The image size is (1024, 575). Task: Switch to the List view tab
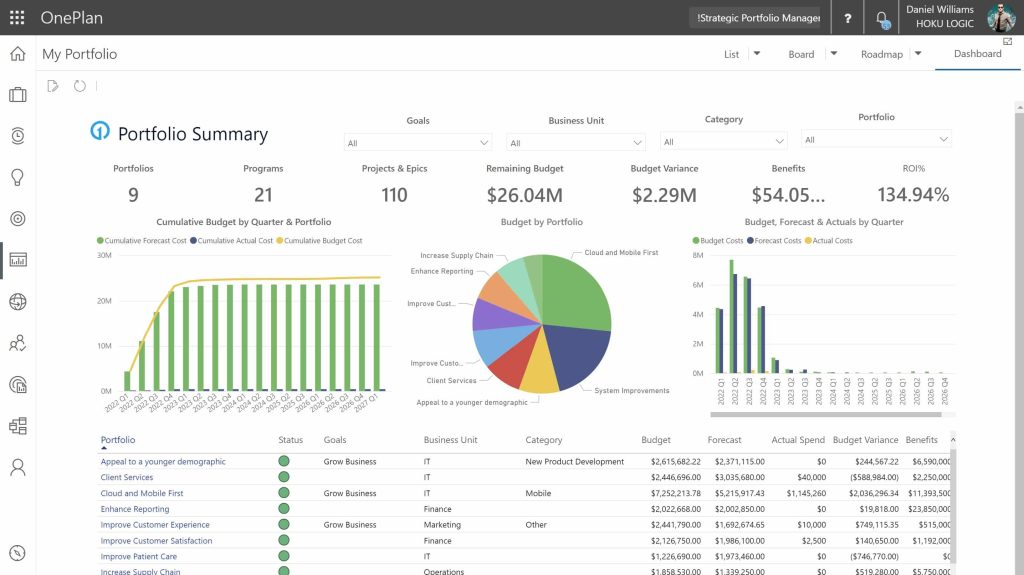point(731,54)
